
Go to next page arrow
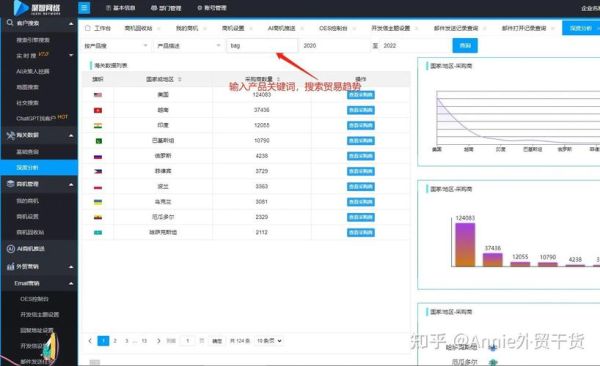(x=158, y=340)
